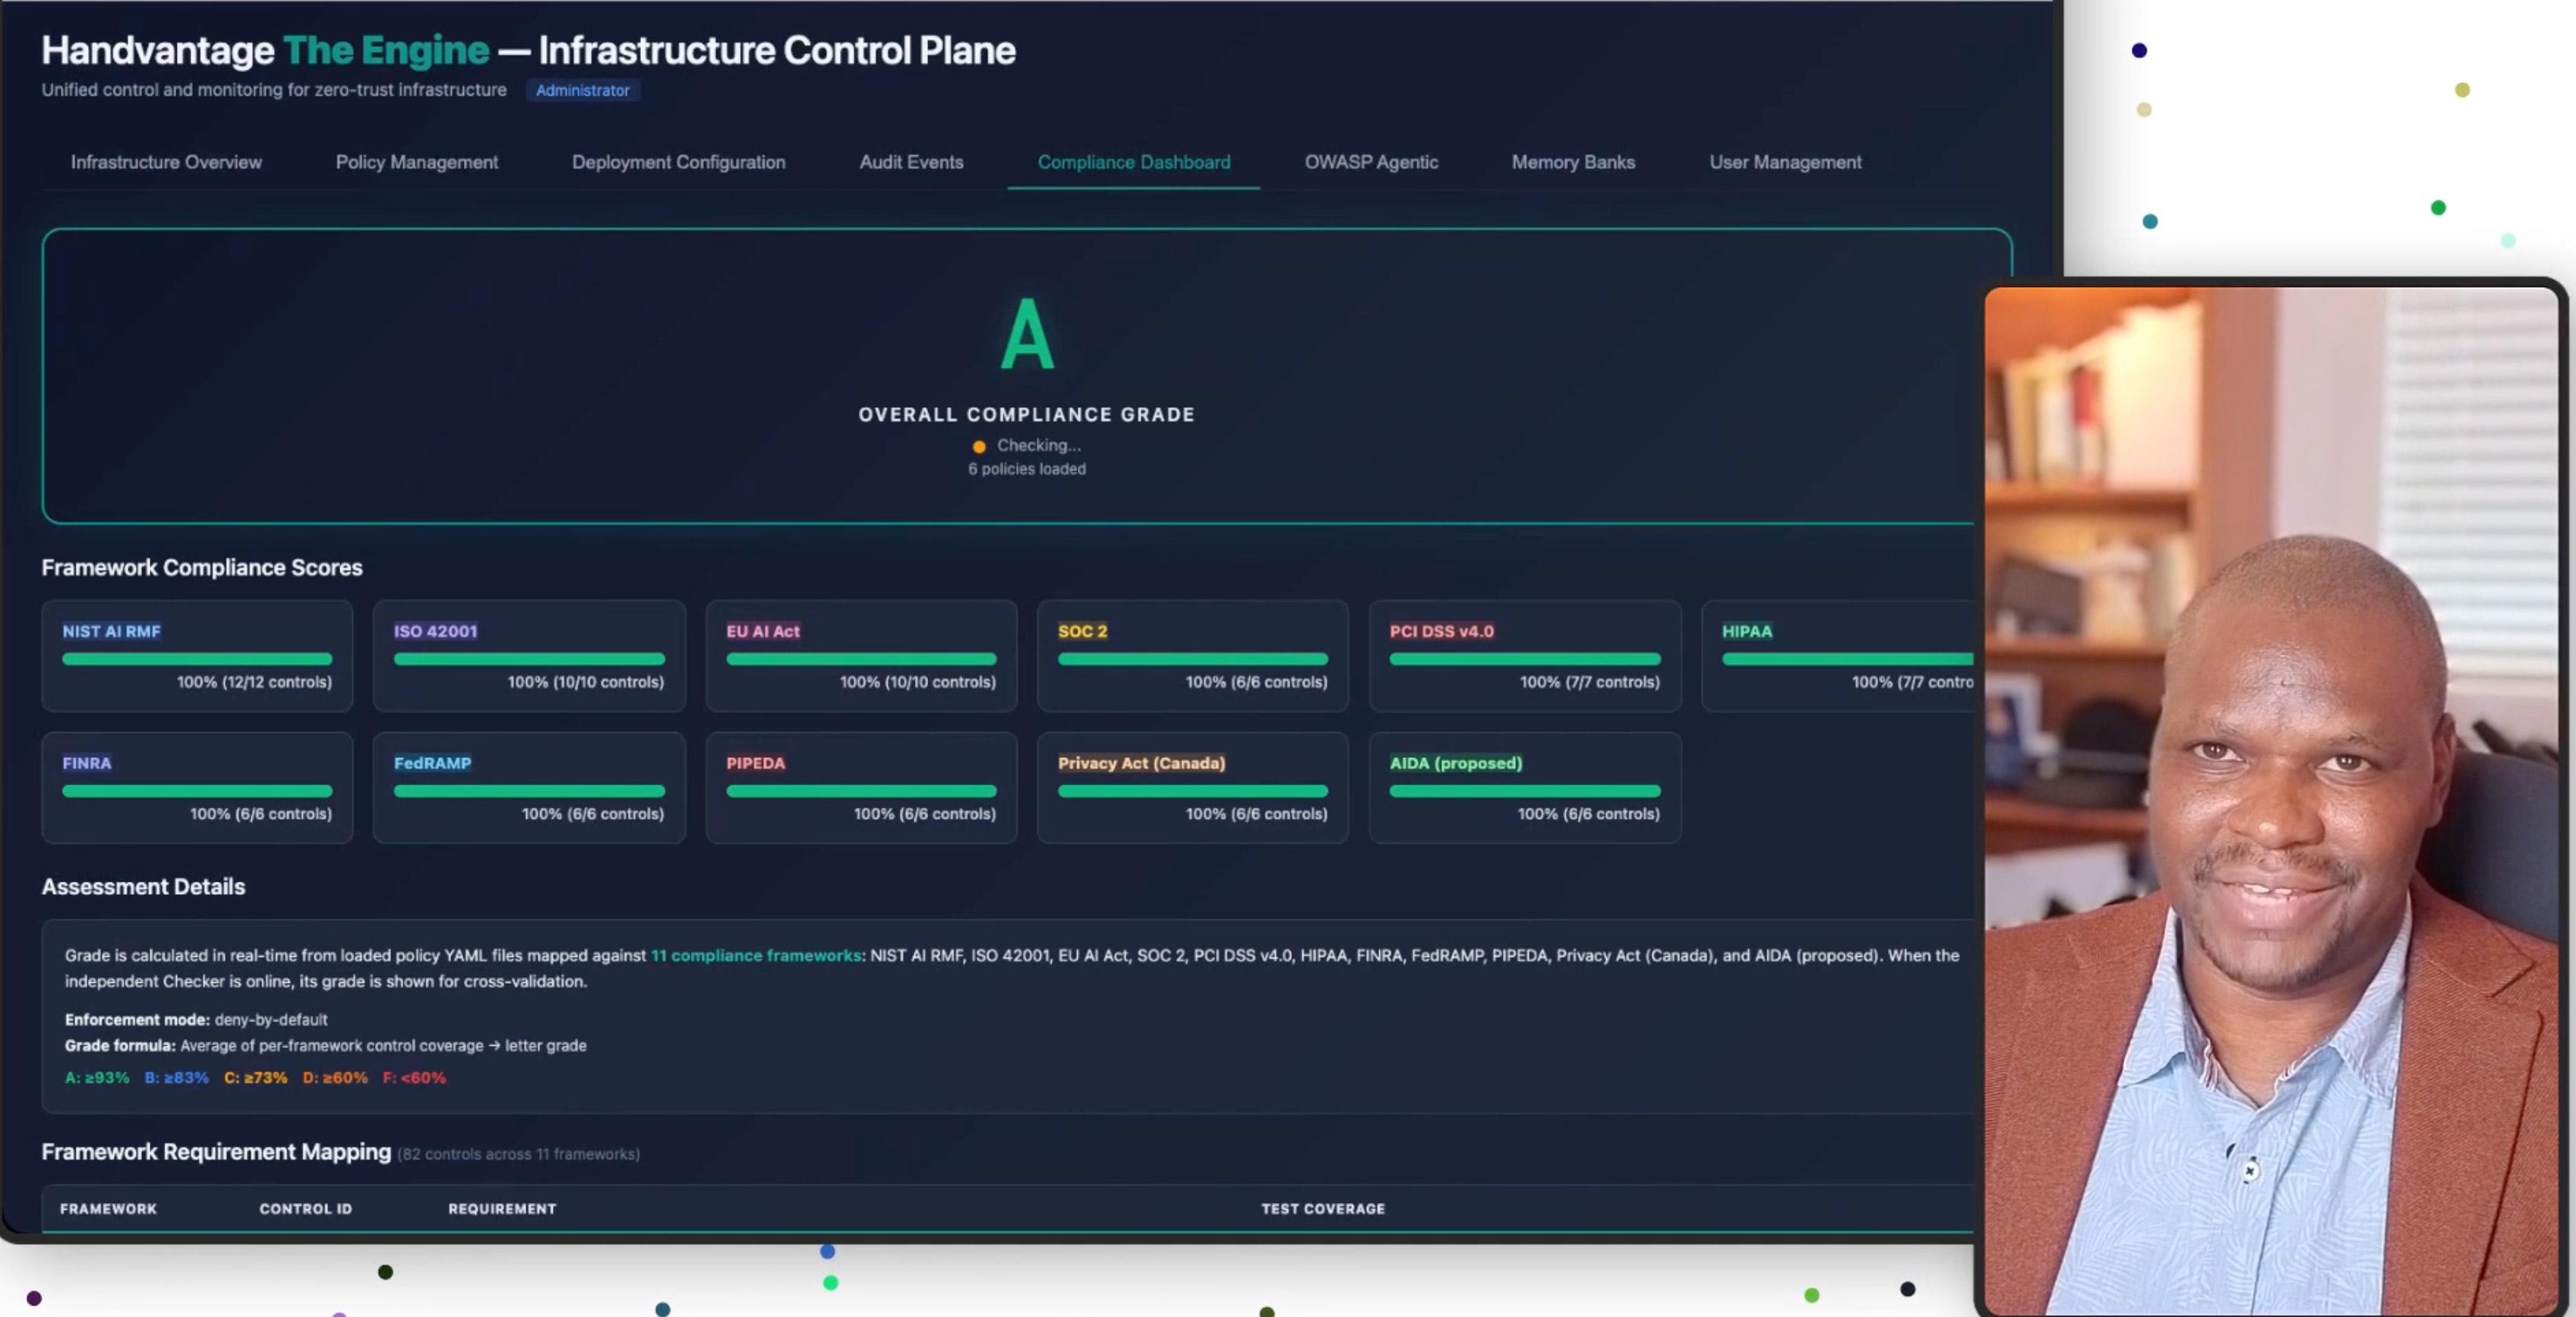This screenshot has height=1317, width=2576.
Task: Click the PCI DSS v4.0 progress bar
Action: [x=1525, y=659]
